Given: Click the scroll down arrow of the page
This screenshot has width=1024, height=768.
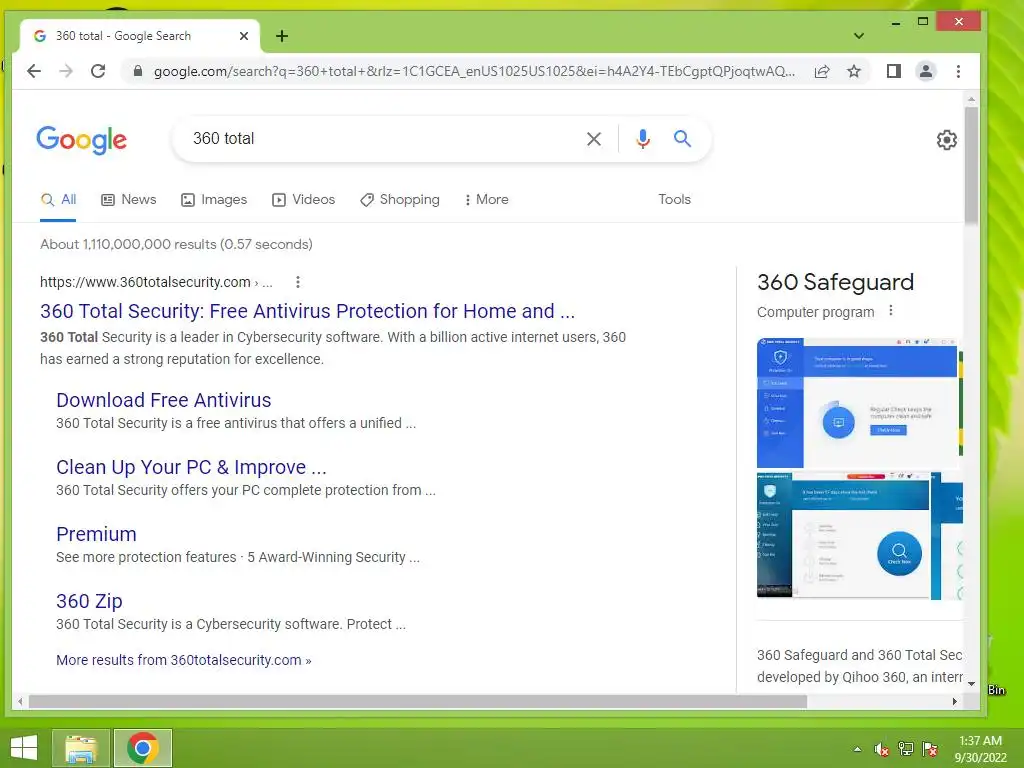Looking at the screenshot, I should pos(971,684).
